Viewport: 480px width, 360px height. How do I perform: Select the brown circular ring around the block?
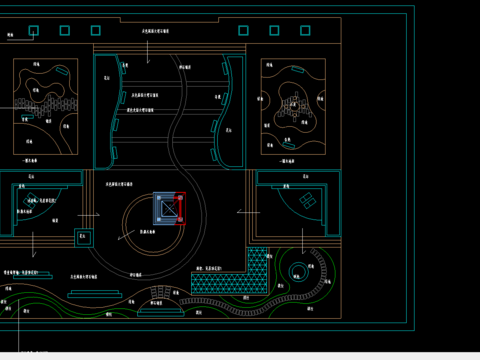(x=153, y=224)
